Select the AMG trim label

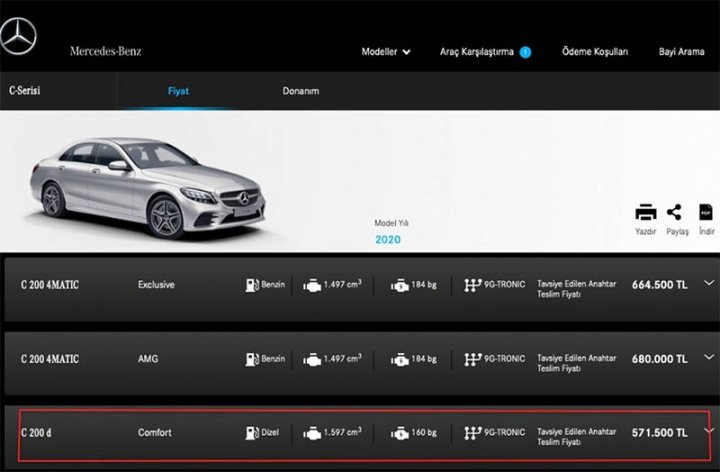click(x=148, y=359)
